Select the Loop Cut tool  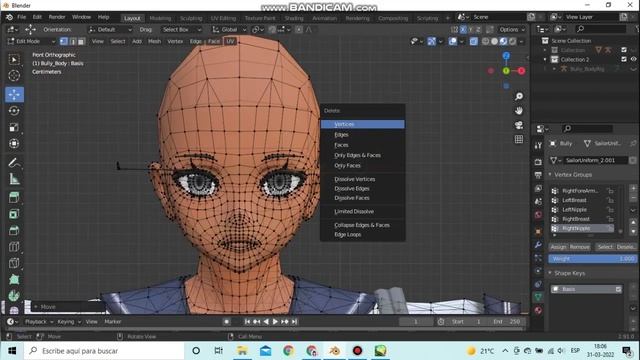point(14,247)
